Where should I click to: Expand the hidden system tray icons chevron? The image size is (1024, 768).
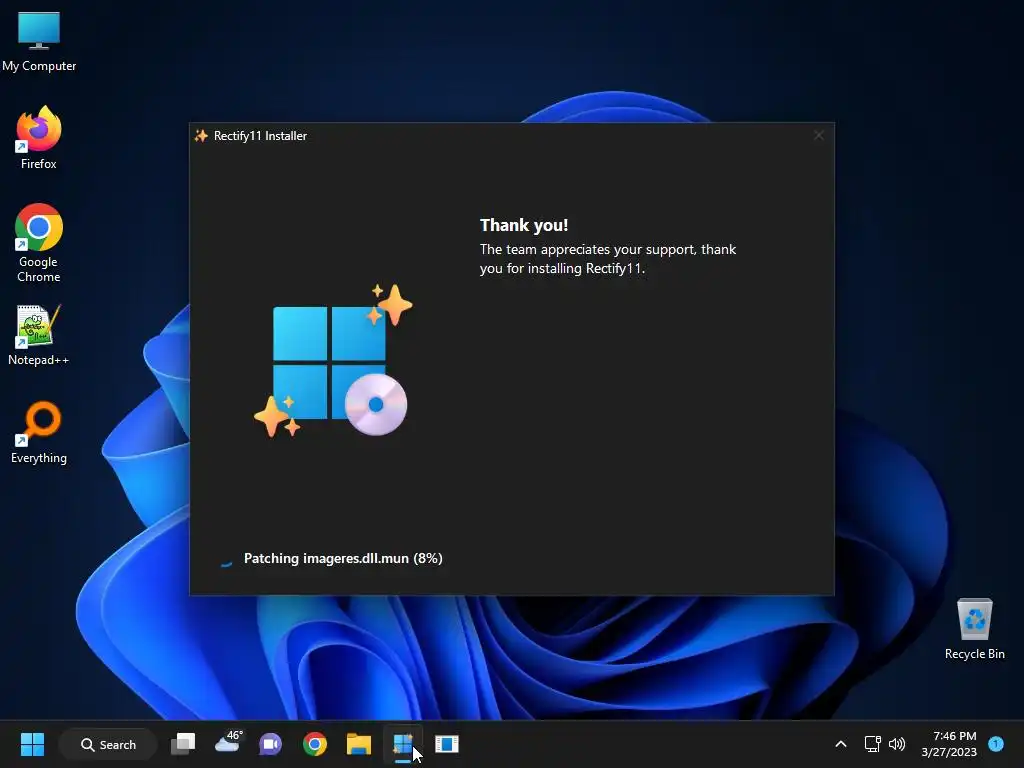(x=840, y=744)
